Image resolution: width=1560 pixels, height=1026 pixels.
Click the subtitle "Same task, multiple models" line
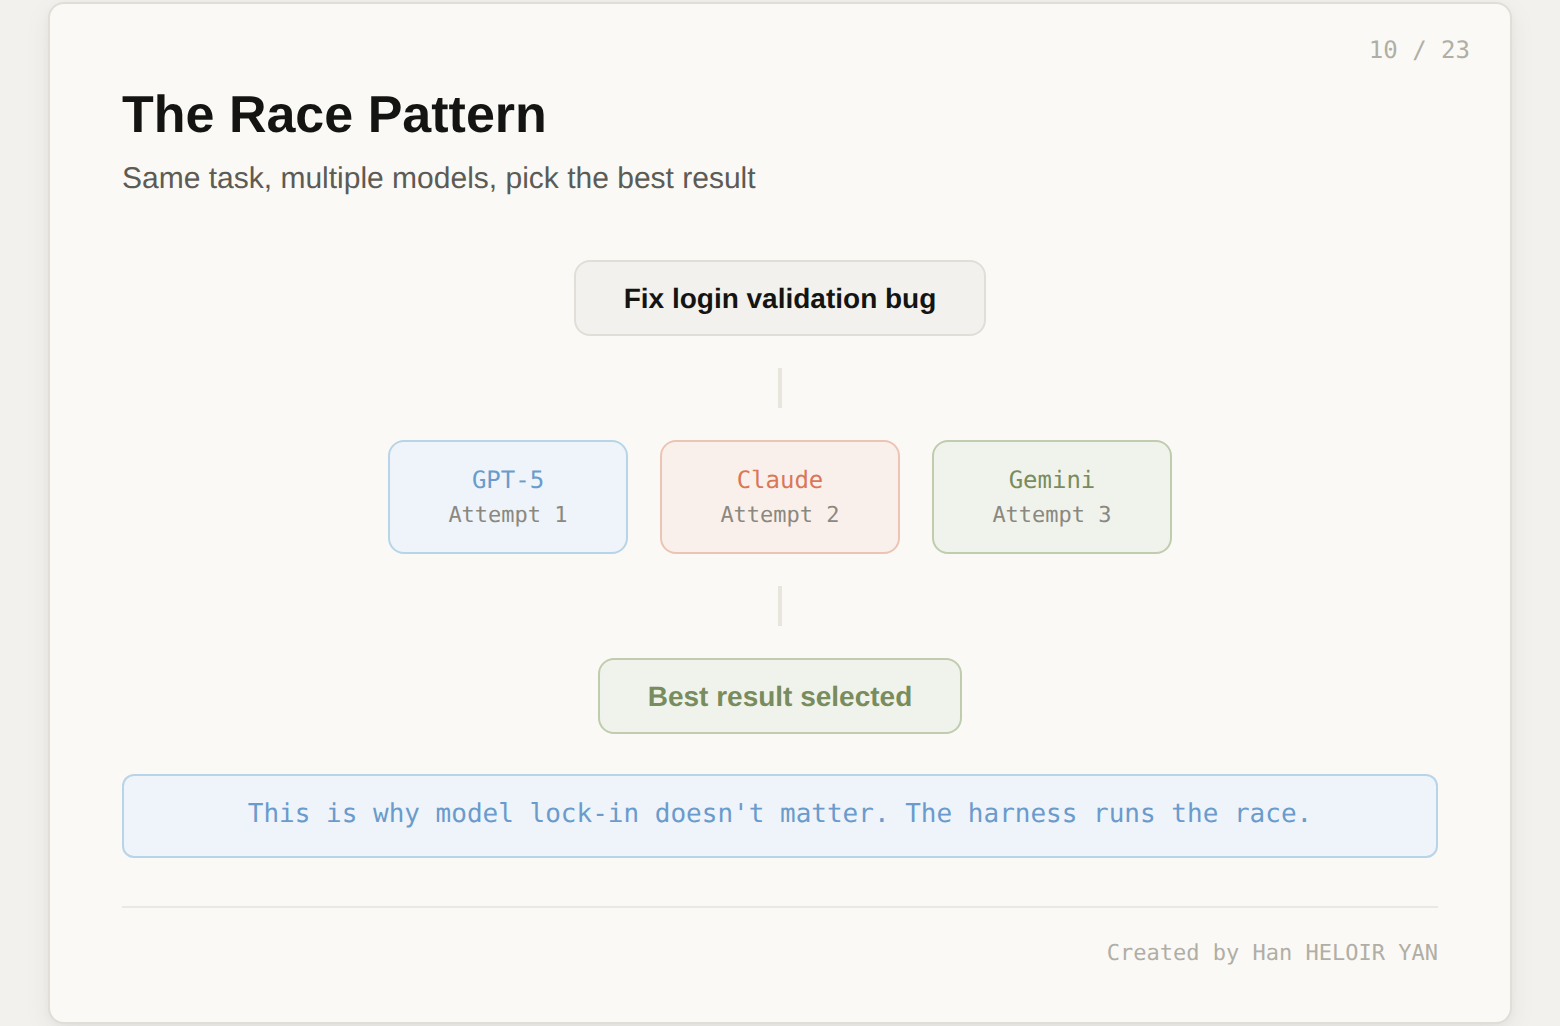click(438, 178)
